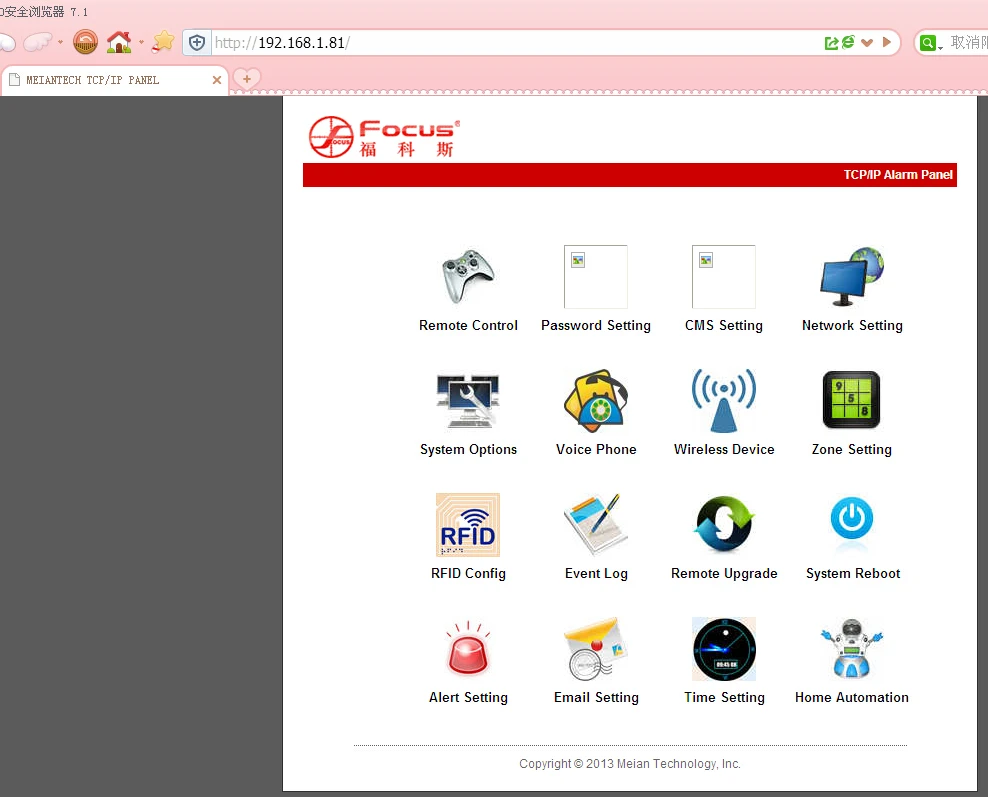The height and width of the screenshot is (797, 988).
Task: Click the blue power icon for System Reboot
Action: [x=851, y=520]
